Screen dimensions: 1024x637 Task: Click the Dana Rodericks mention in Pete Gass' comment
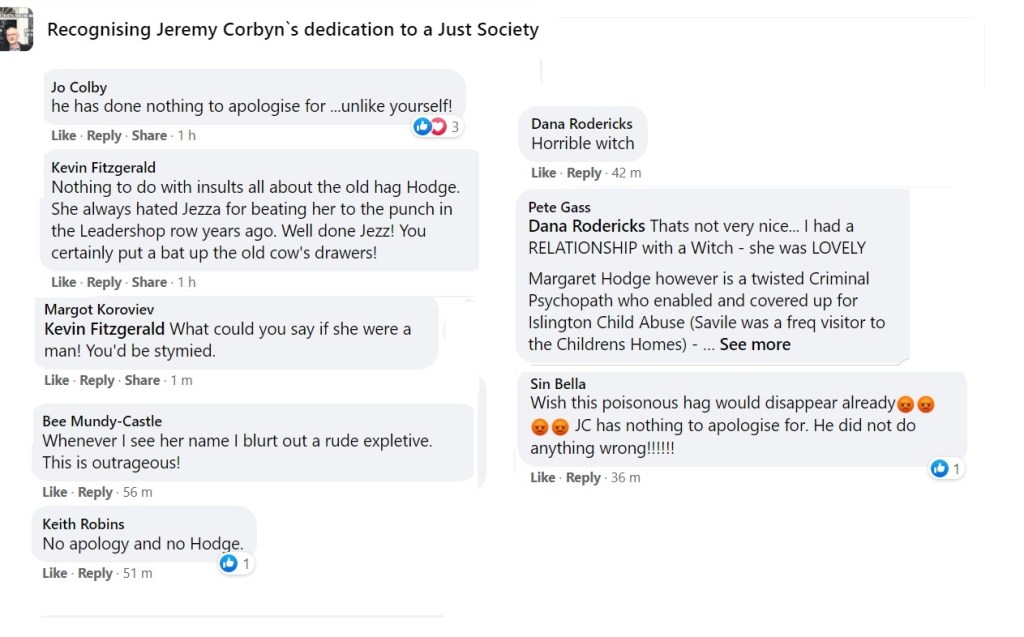pos(586,226)
